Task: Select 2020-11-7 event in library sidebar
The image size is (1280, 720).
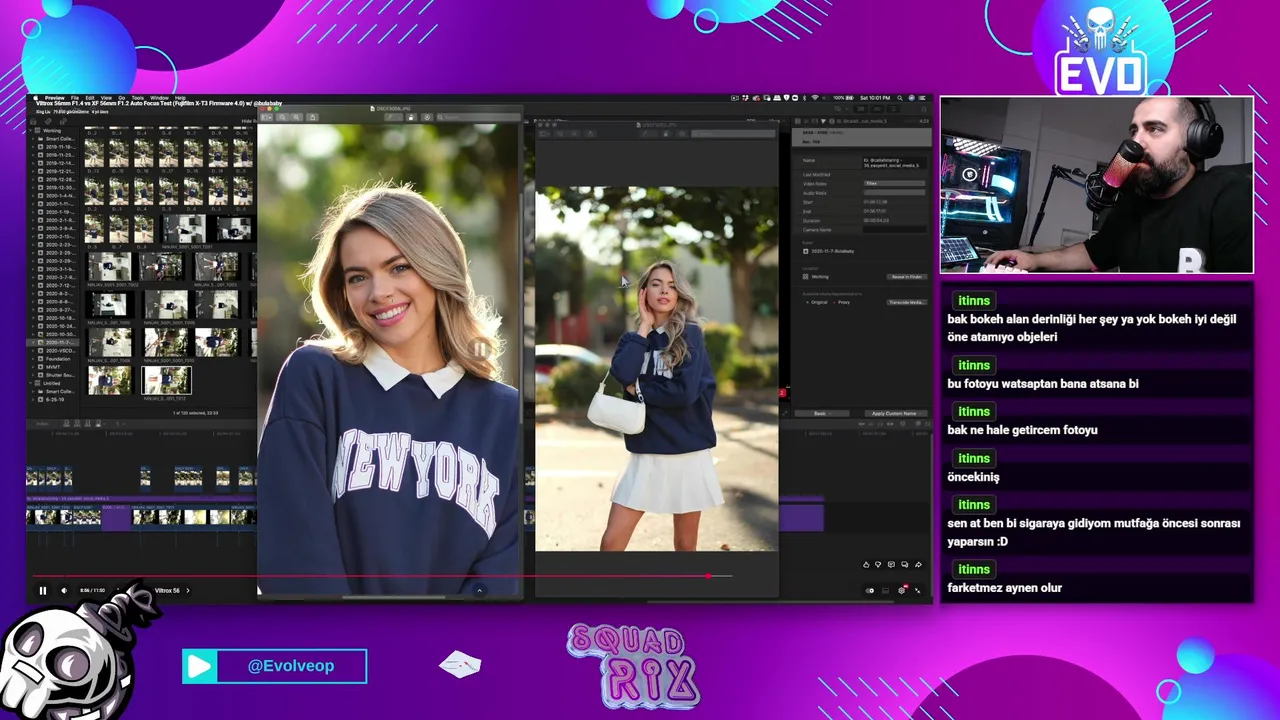Action: click(x=53, y=343)
